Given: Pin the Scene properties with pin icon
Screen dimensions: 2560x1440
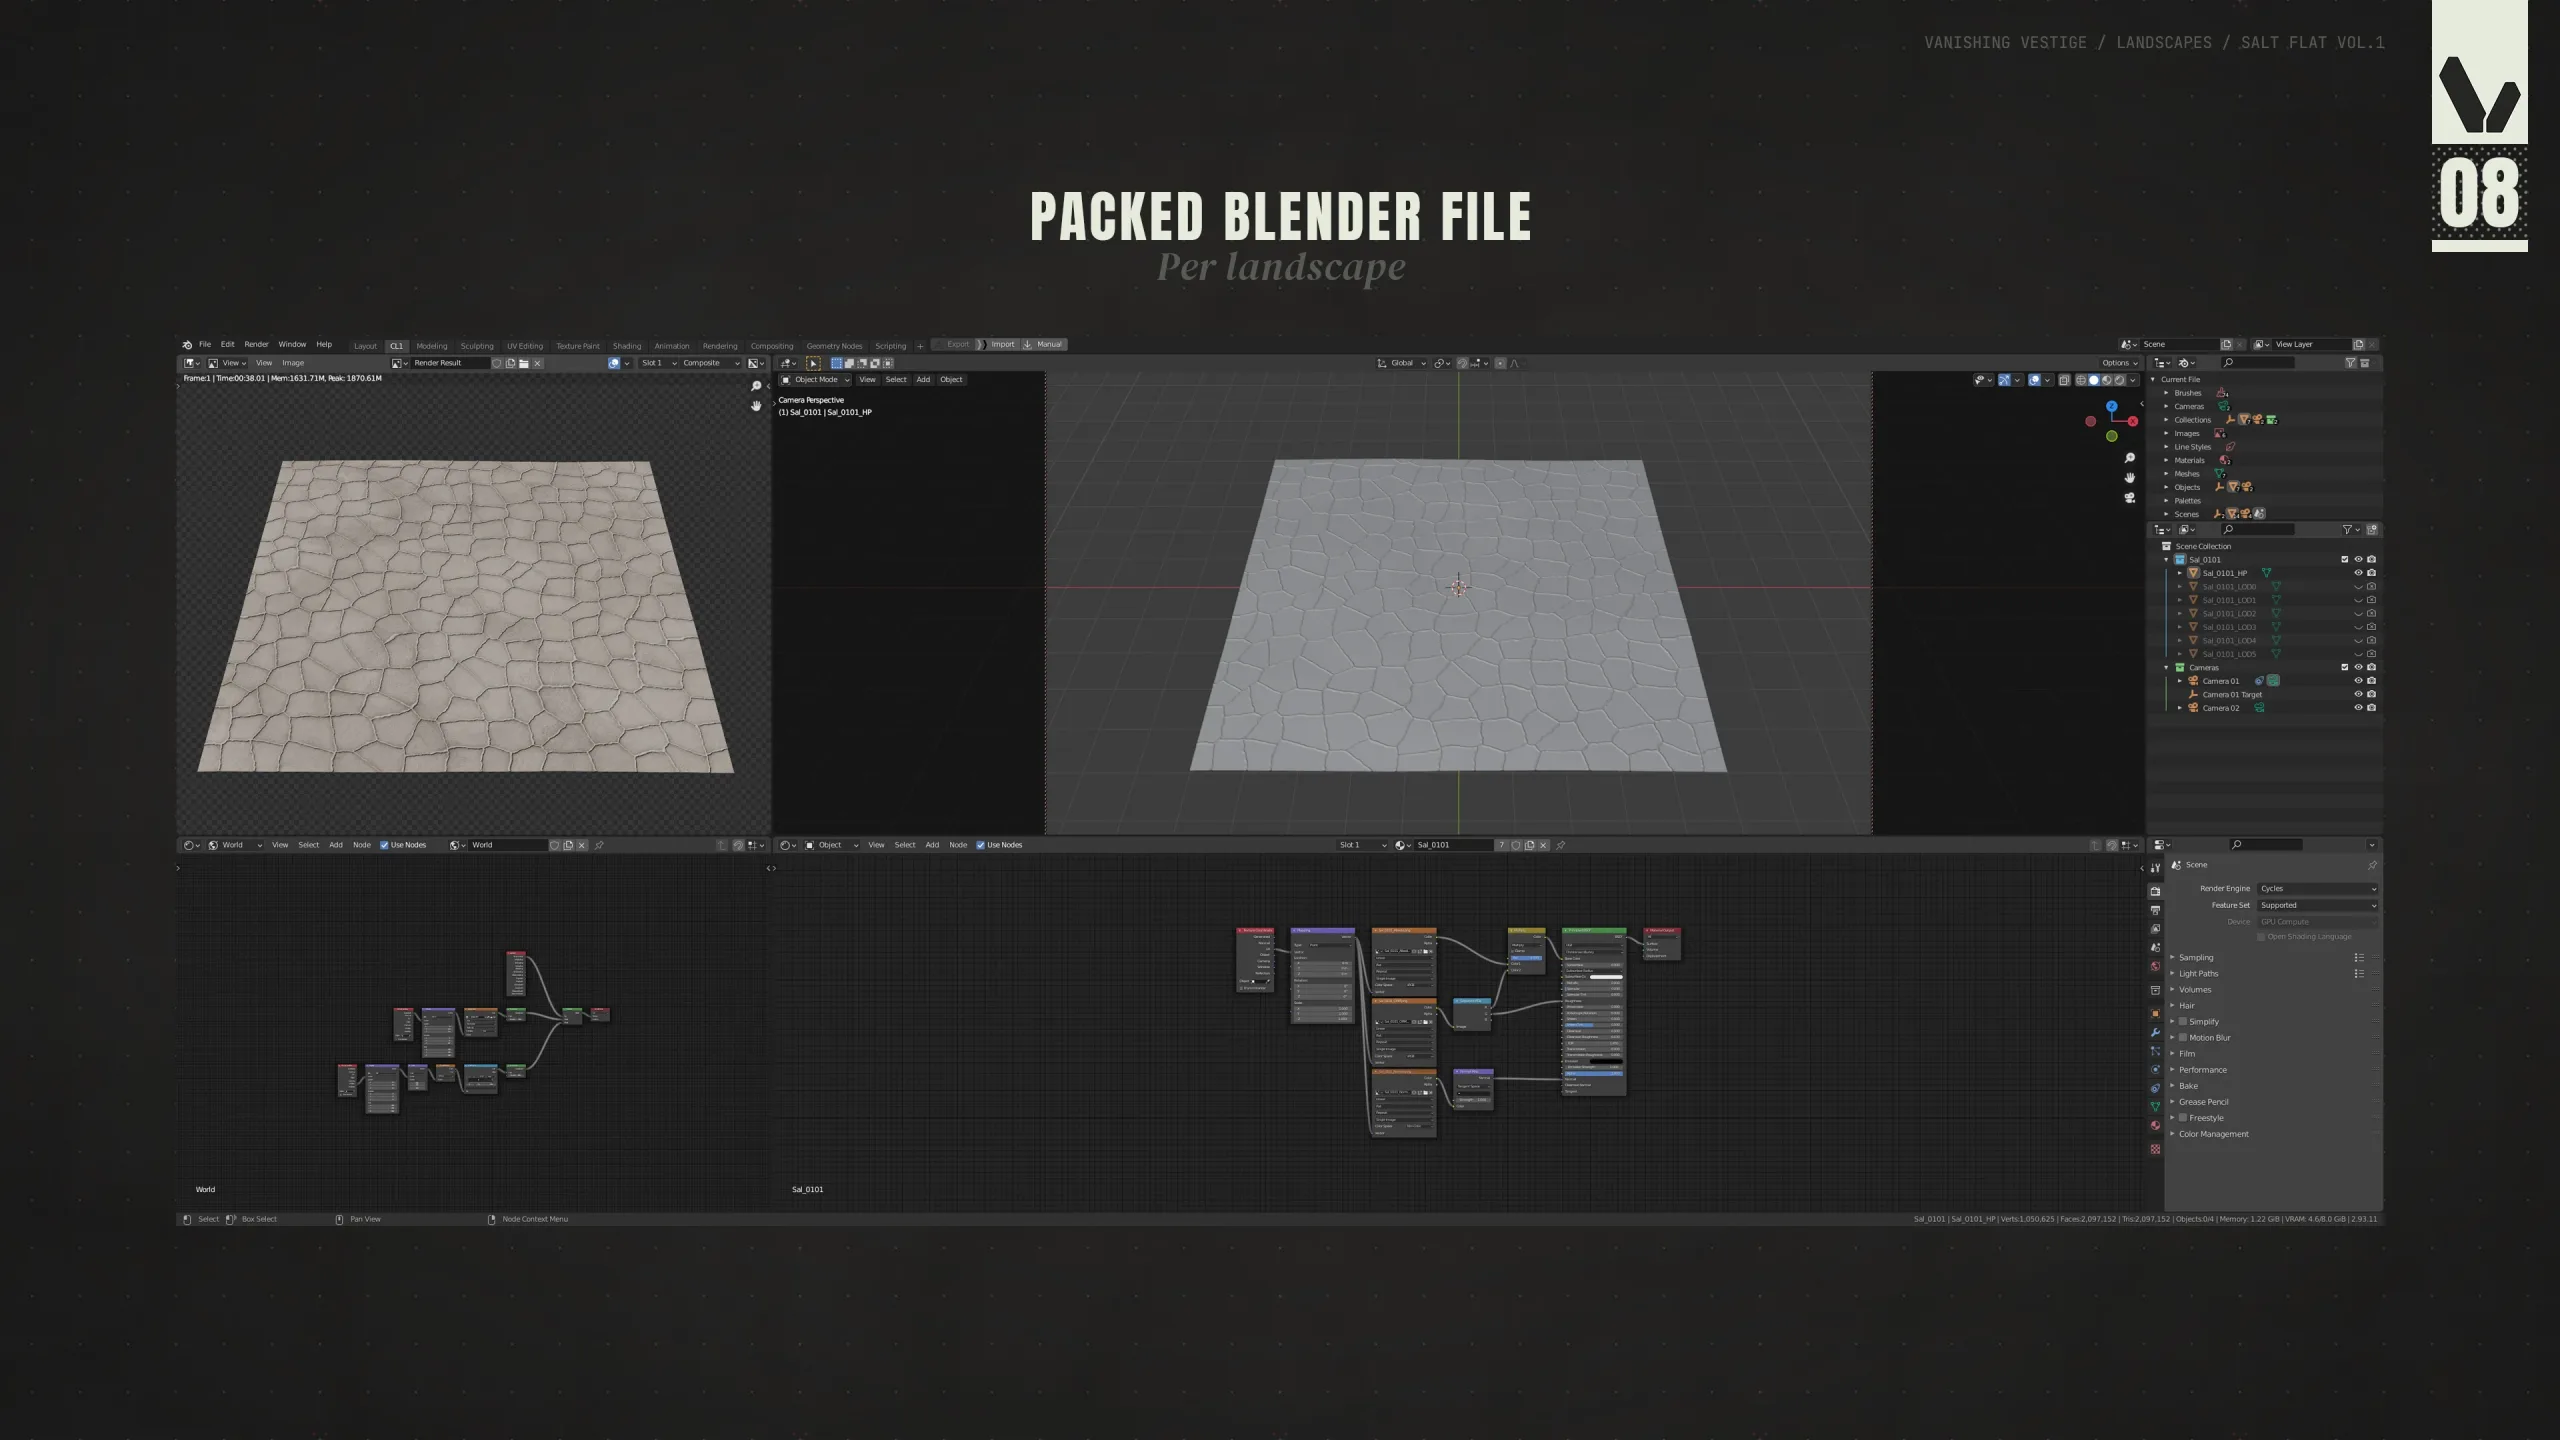Looking at the screenshot, I should (x=2372, y=865).
